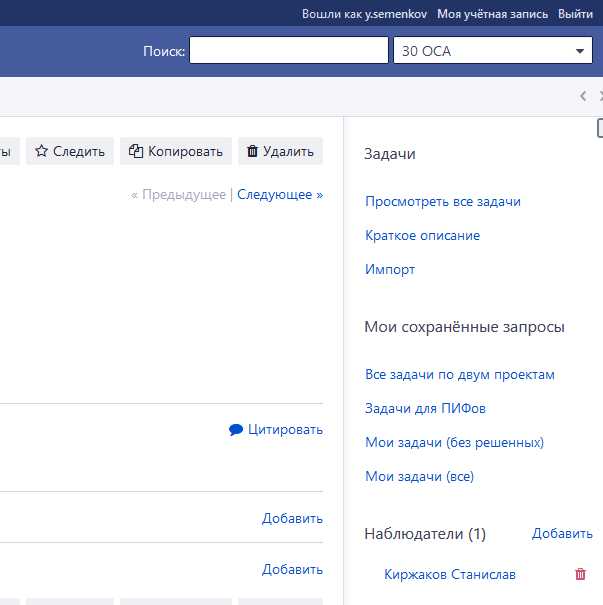Open Просмотреть все задачи in the sidebar
Viewport: 603px width, 605px height.
[x=443, y=201]
